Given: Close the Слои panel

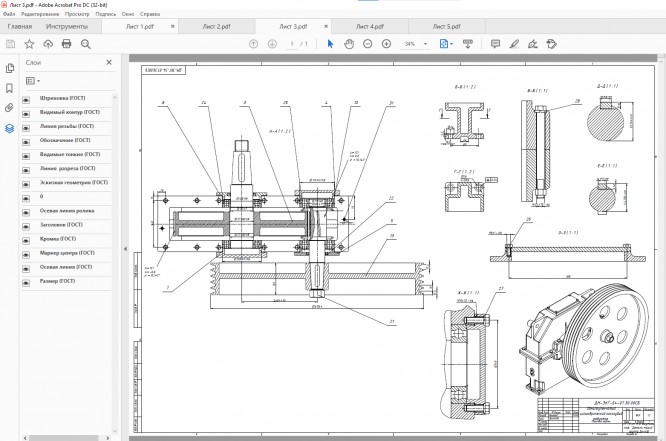Looking at the screenshot, I should pos(109,62).
